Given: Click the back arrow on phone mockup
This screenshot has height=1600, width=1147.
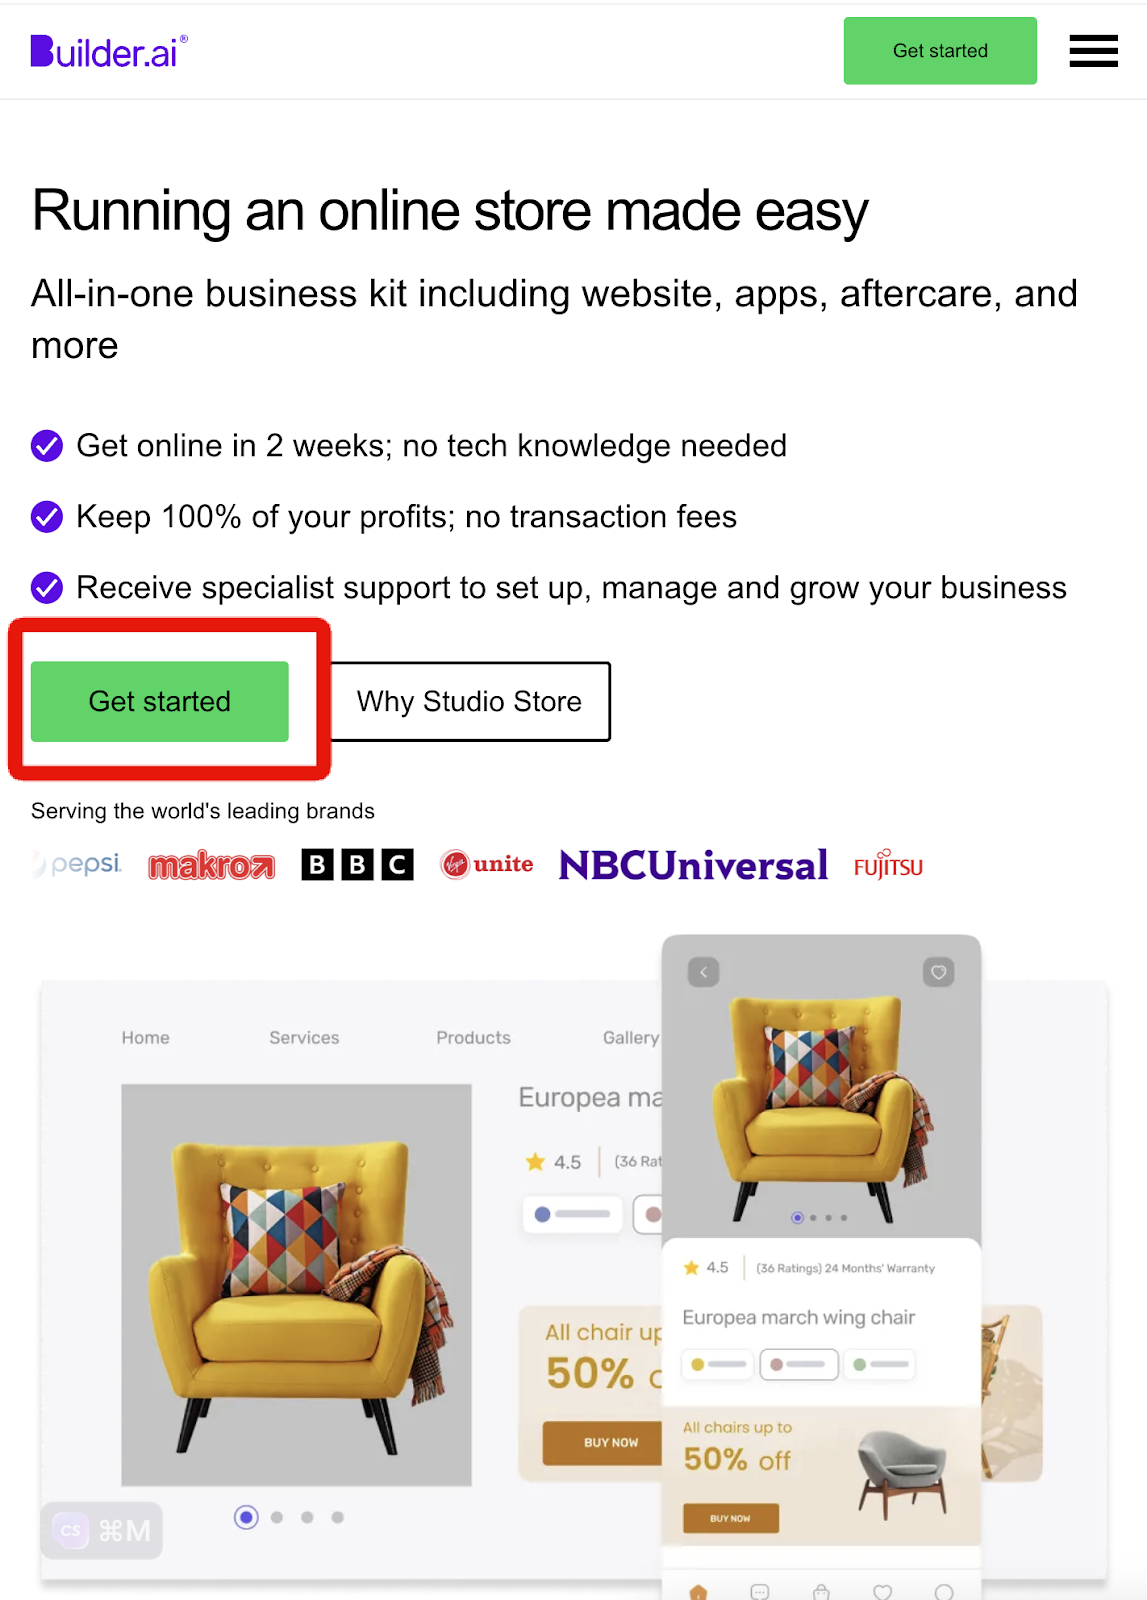Looking at the screenshot, I should coord(704,972).
